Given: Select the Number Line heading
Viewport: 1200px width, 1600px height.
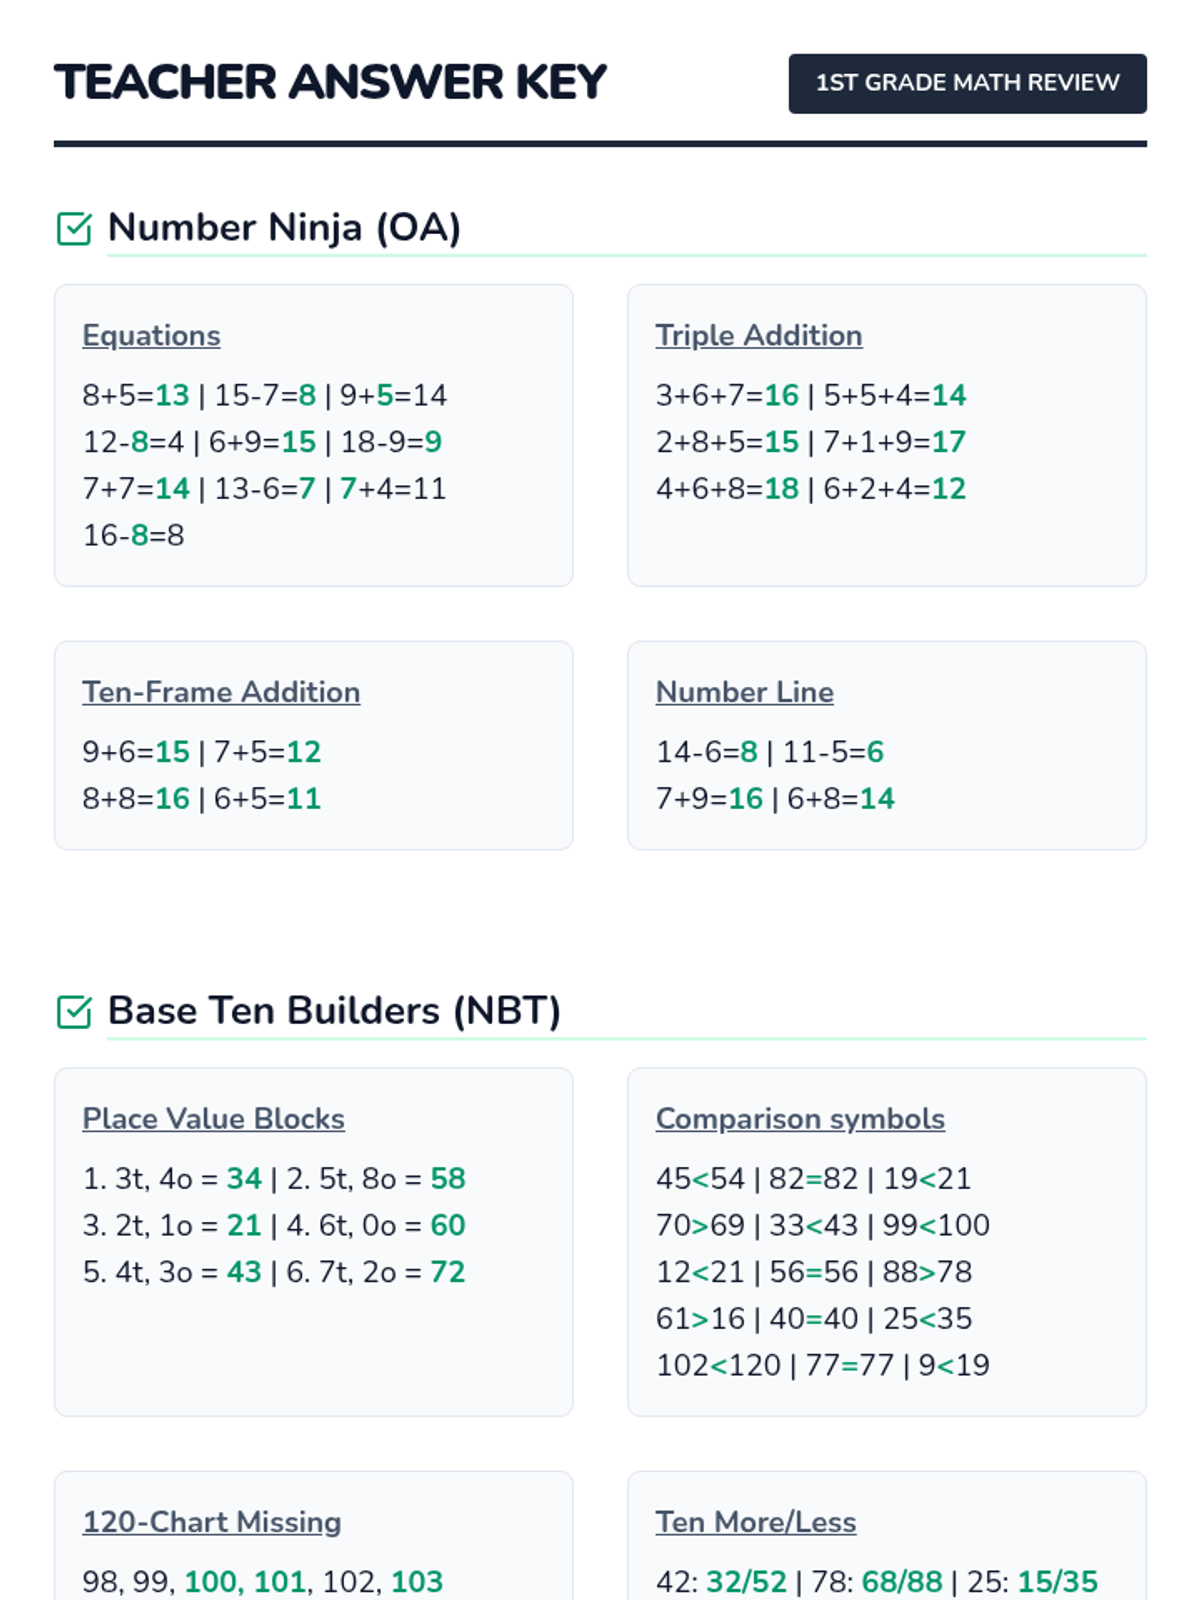Looking at the screenshot, I should pos(744,692).
